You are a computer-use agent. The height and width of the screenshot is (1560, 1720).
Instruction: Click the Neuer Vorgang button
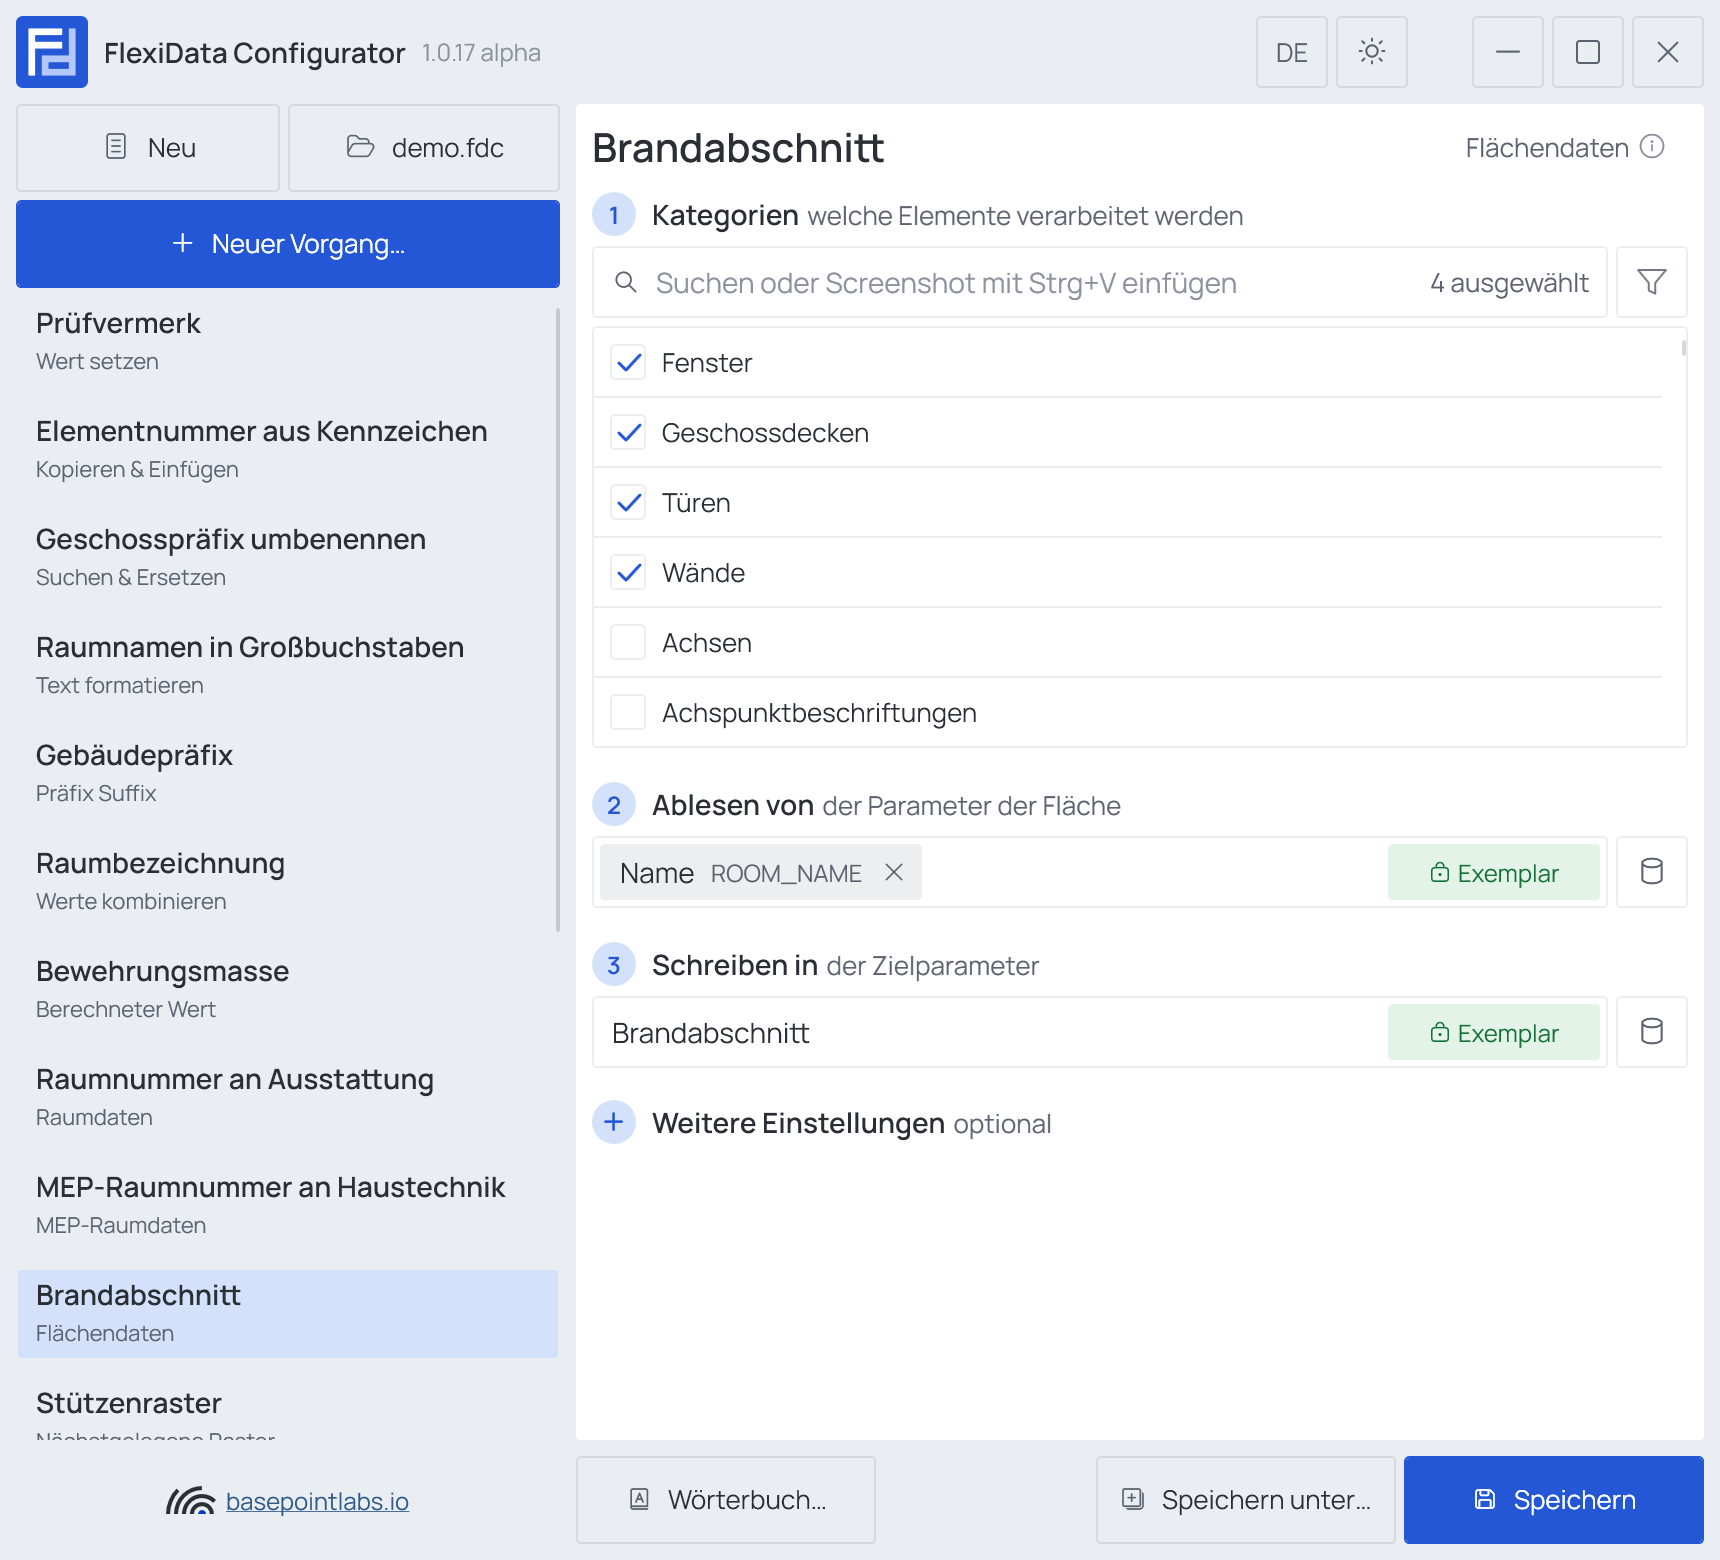288,244
